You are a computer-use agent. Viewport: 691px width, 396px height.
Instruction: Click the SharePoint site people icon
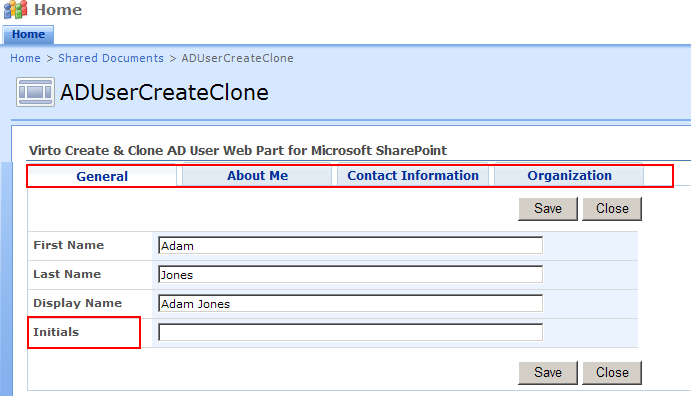[x=15, y=9]
